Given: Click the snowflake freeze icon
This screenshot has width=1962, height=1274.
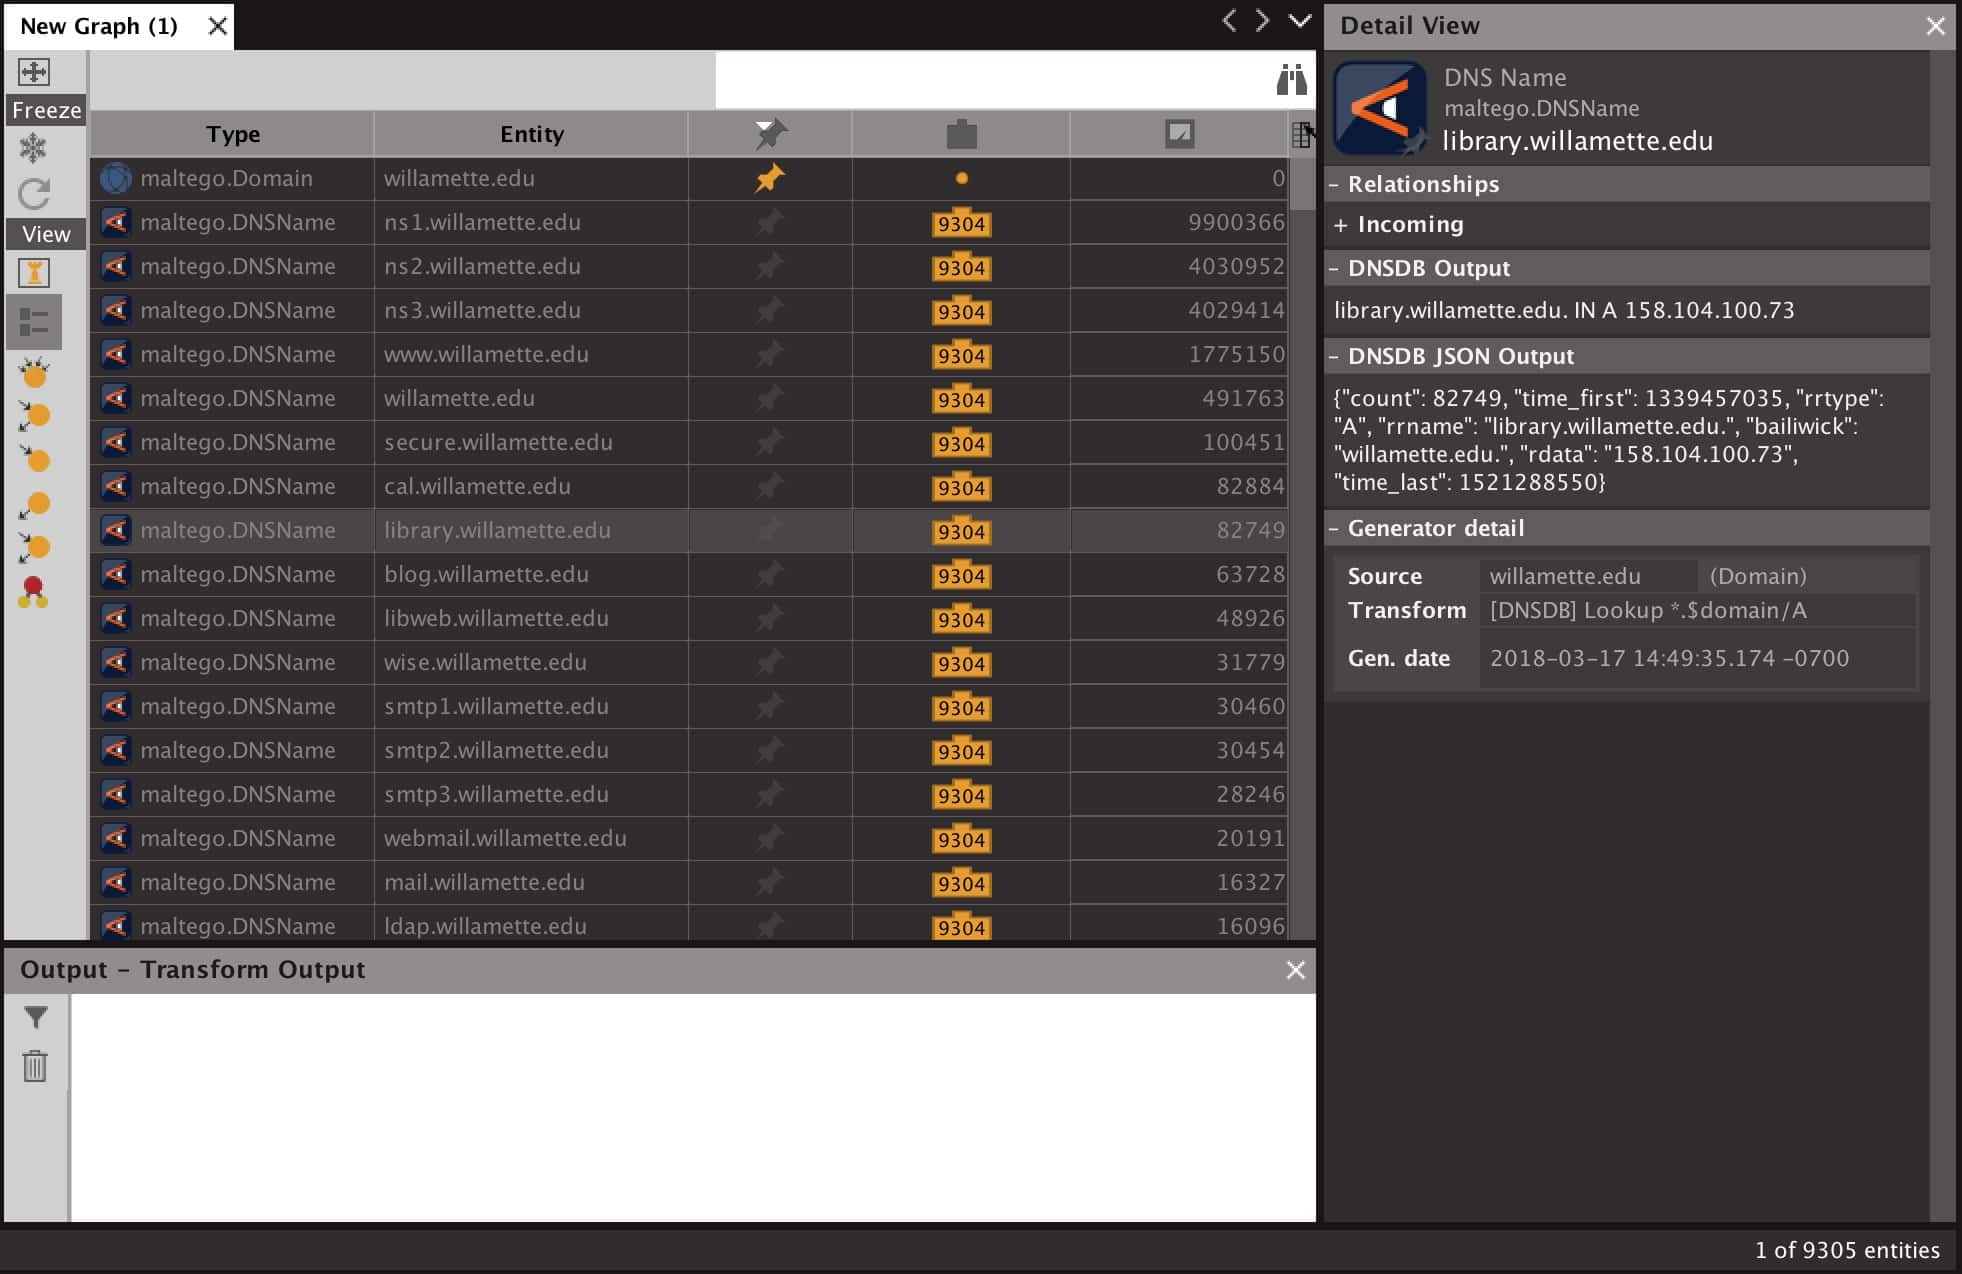Looking at the screenshot, I should pos(34,148).
